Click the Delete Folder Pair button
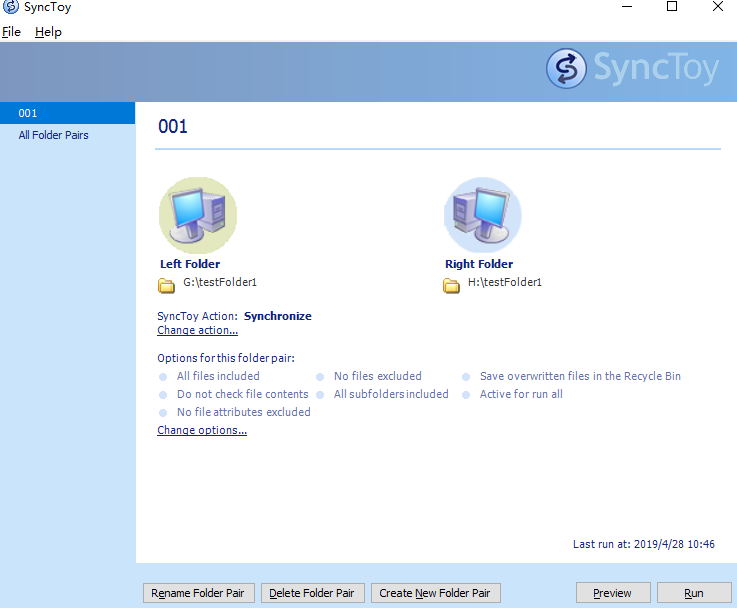Screen dimensions: 737x608 (313, 593)
